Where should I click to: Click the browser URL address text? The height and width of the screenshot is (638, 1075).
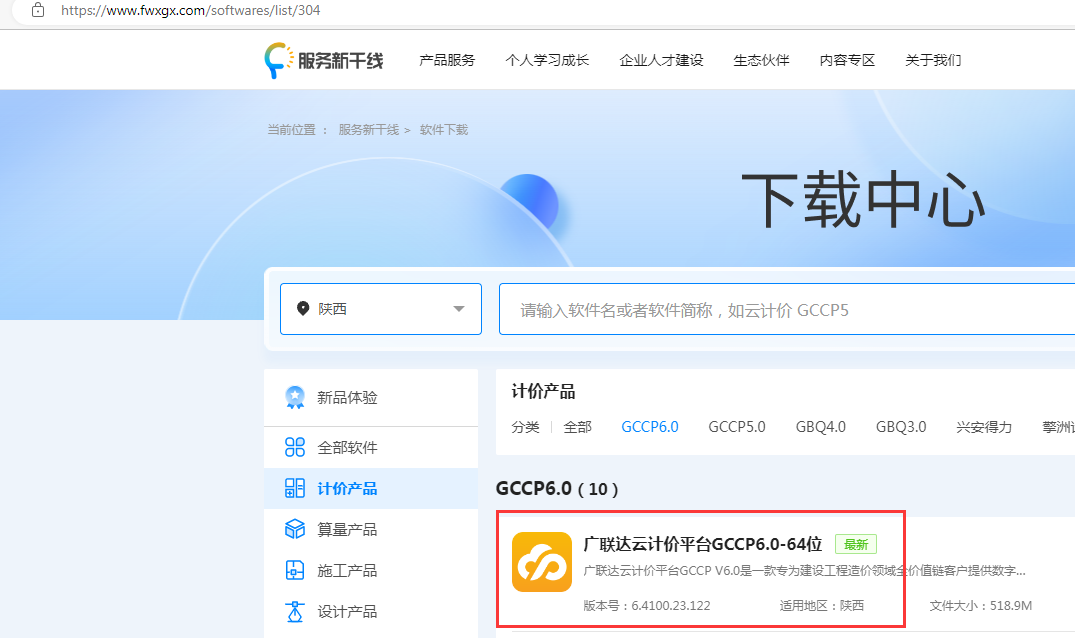click(x=191, y=10)
